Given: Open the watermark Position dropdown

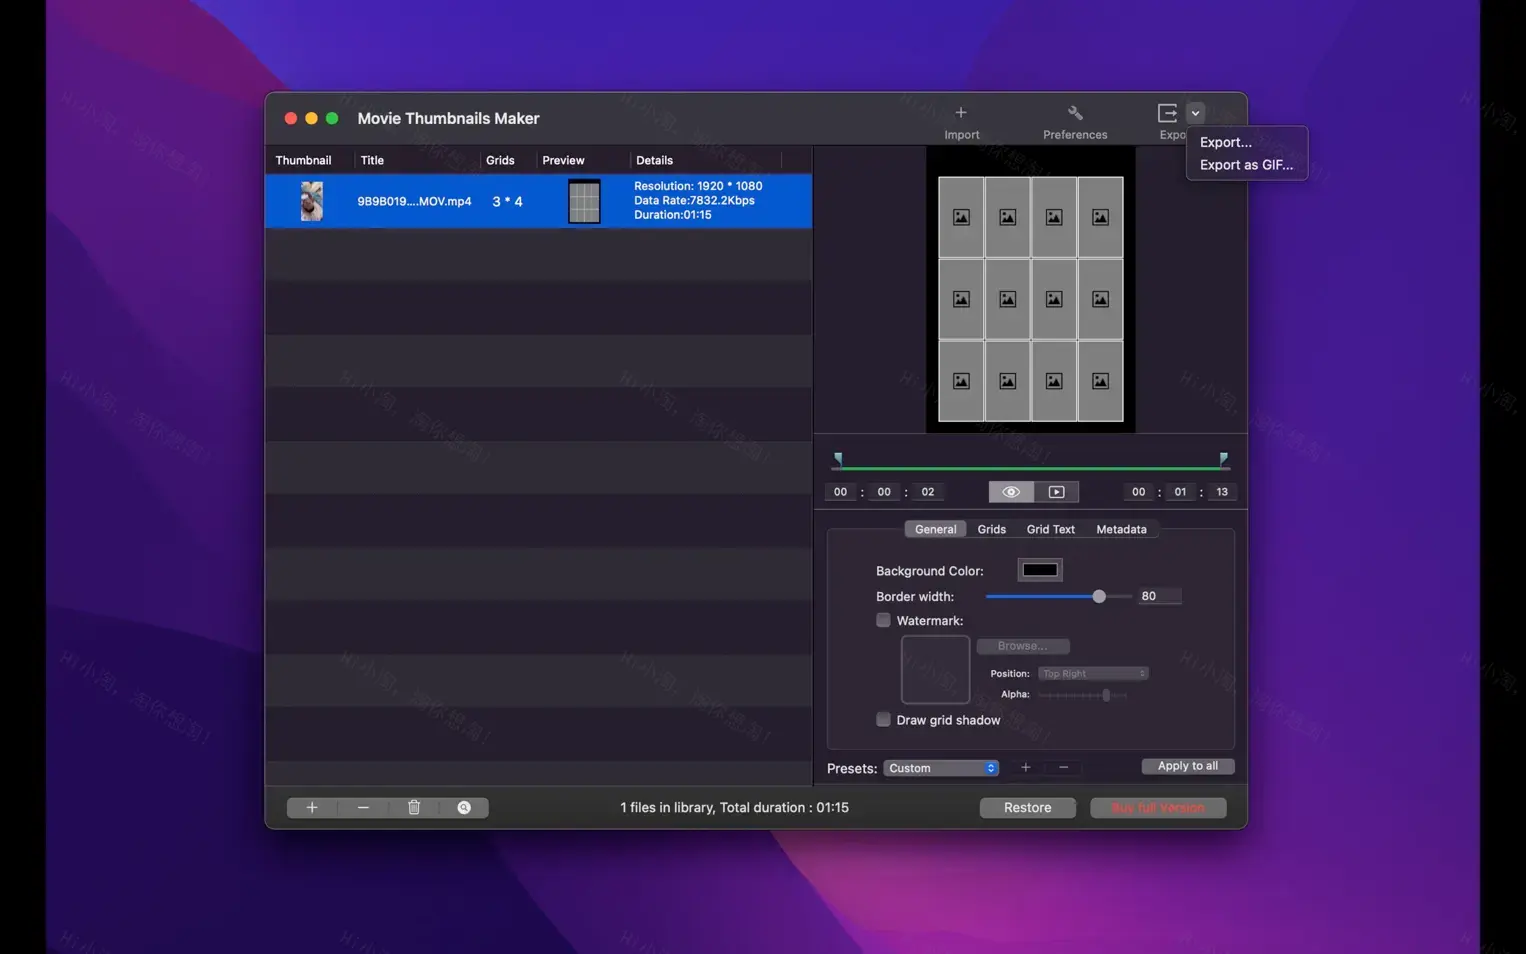Looking at the screenshot, I should click(x=1092, y=673).
